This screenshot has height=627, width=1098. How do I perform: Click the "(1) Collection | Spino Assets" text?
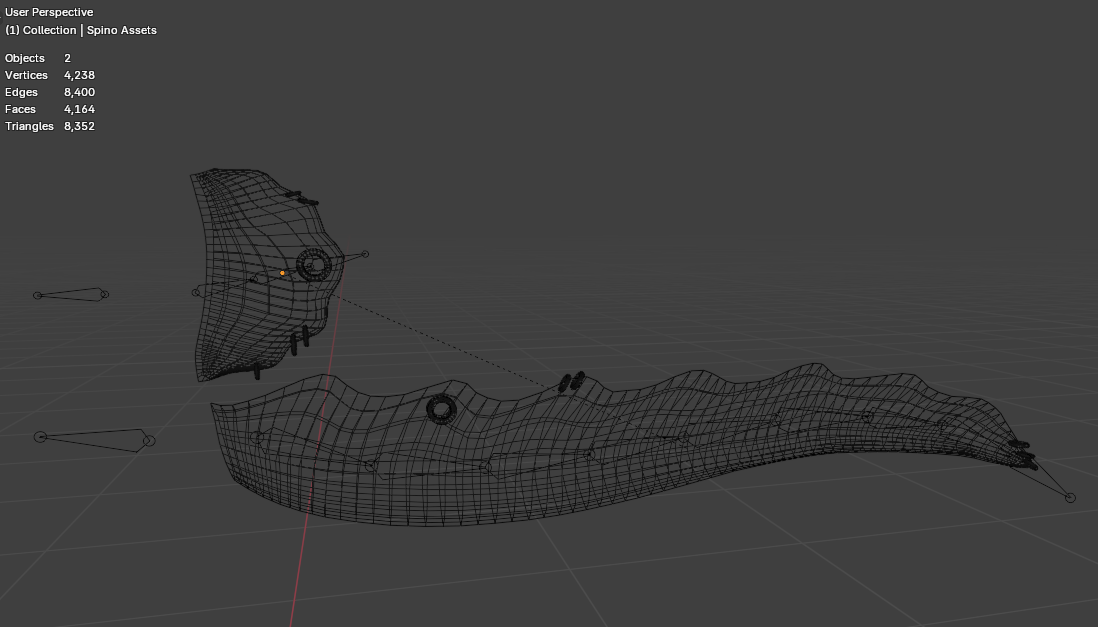81,30
